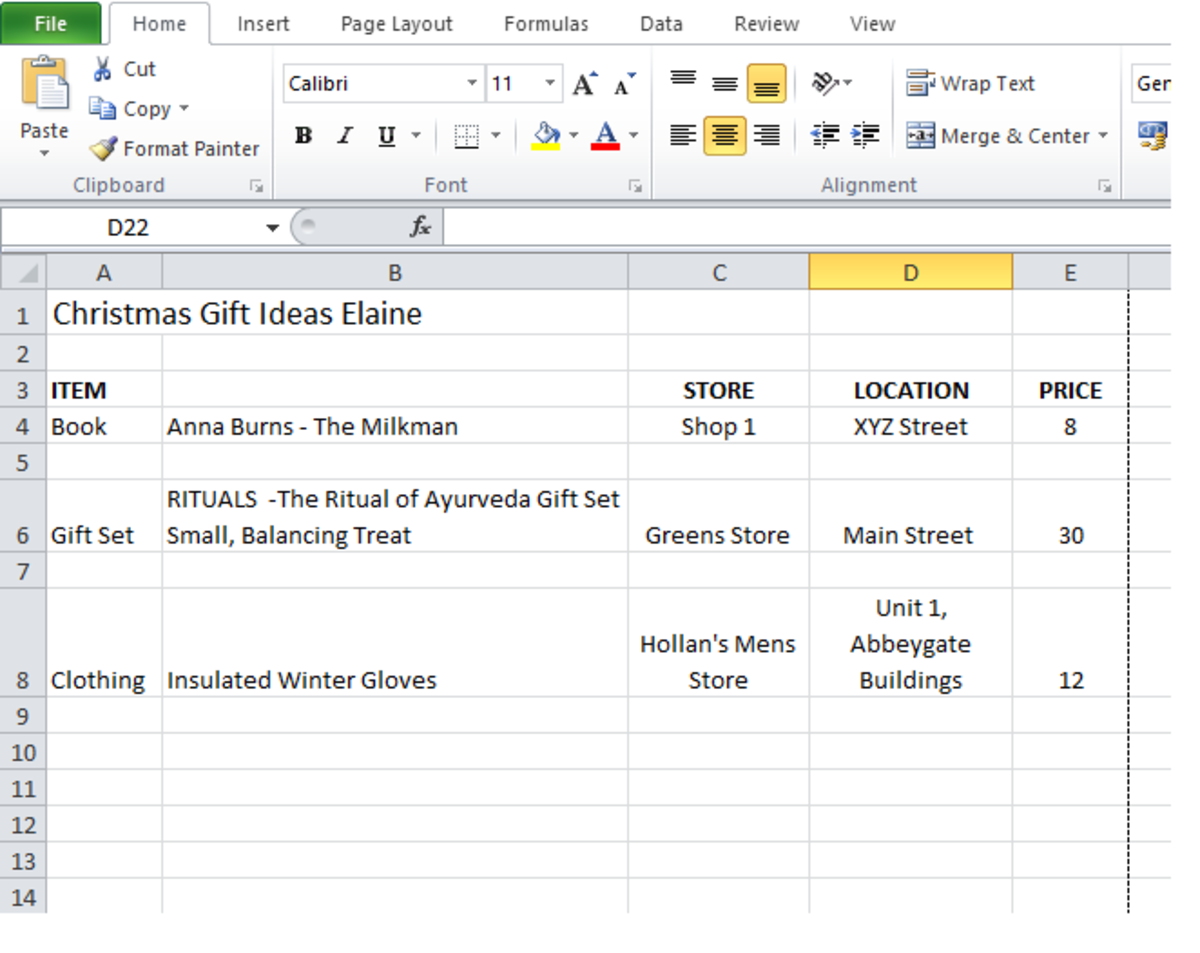Click the Paste clipboard icon
Image resolution: width=1200 pixels, height=953 pixels.
pyautogui.click(x=45, y=85)
